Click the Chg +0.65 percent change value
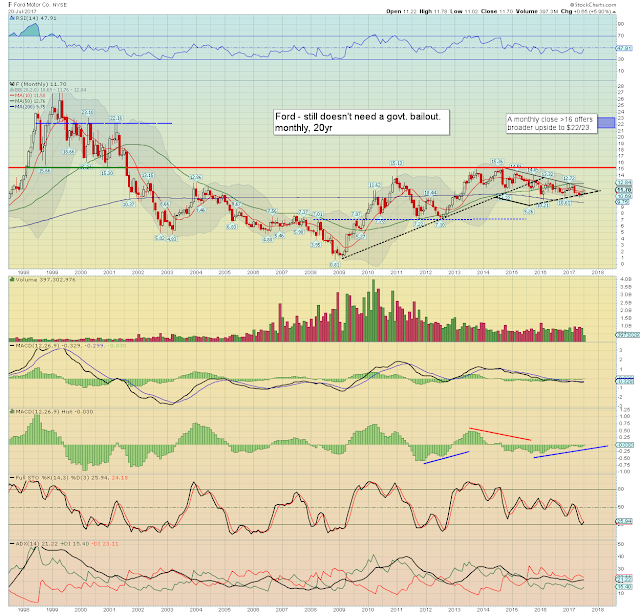Image resolution: width=640 pixels, height=614 pixels. pos(591,11)
